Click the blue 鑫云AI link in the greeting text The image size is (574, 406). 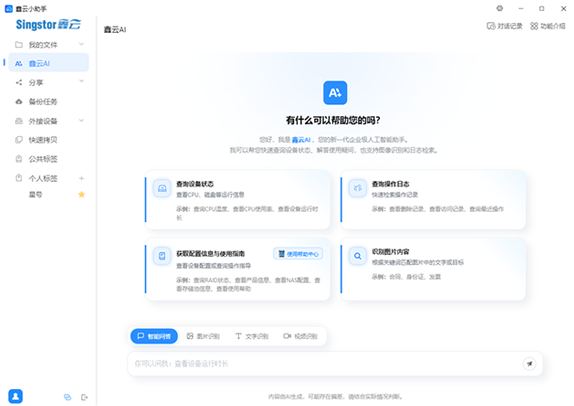301,140
